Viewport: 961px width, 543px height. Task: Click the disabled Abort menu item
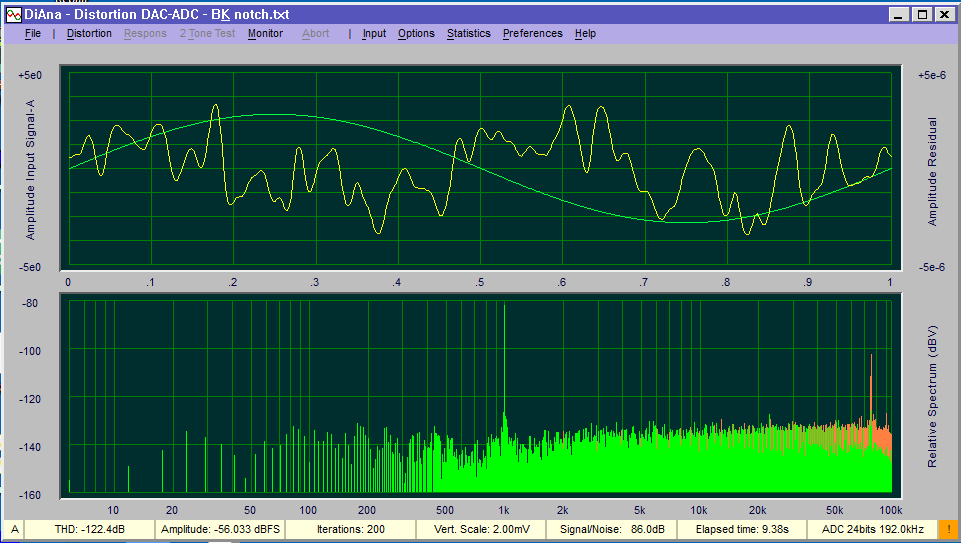coord(316,34)
